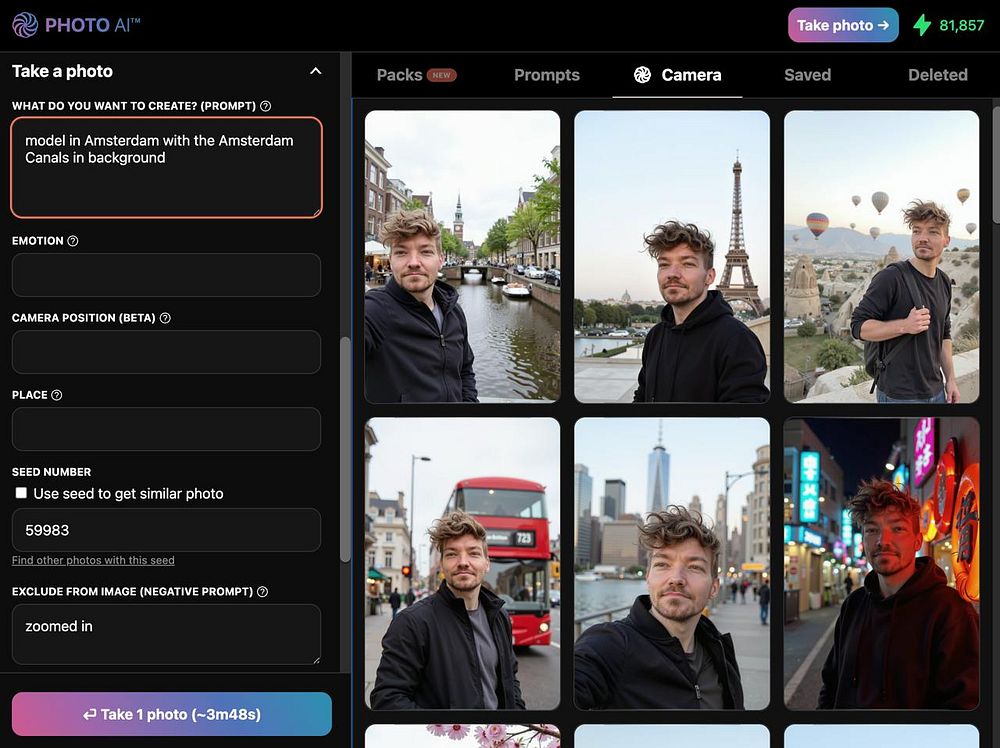1000x748 pixels.
Task: Open the hot air balloons photo
Action: point(881,256)
